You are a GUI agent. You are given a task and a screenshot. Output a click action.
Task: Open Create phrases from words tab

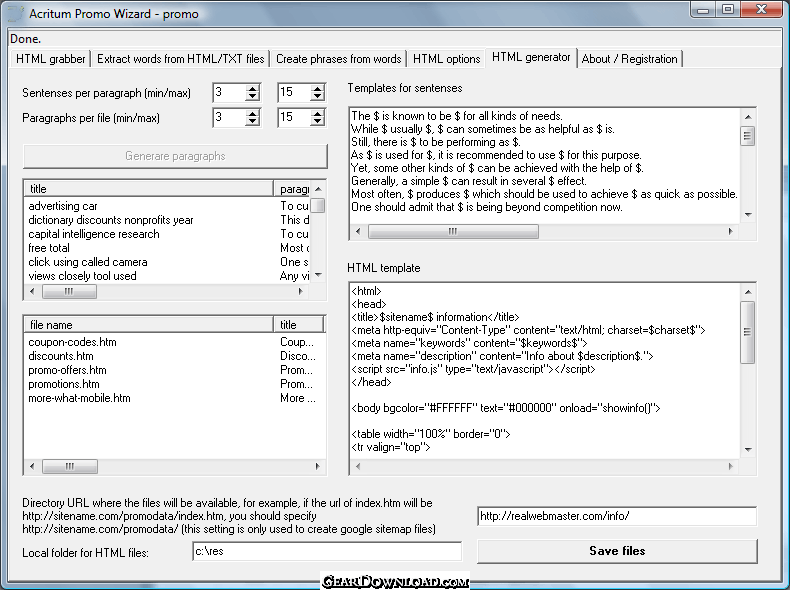pyautogui.click(x=339, y=59)
